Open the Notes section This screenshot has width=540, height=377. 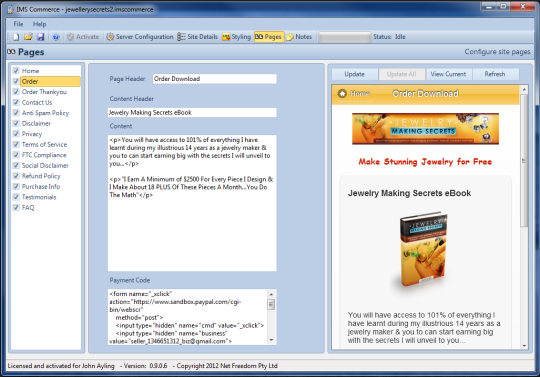299,37
